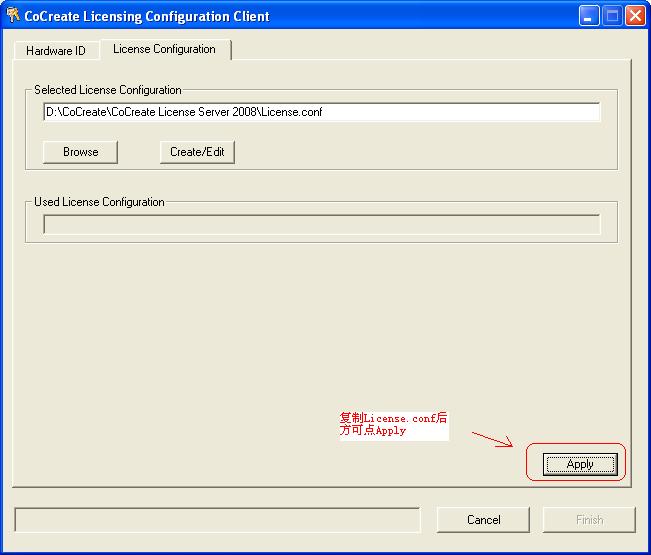Minimize the CoCreate Licensing window
Screen dimensions: 651x555
pos(589,16)
